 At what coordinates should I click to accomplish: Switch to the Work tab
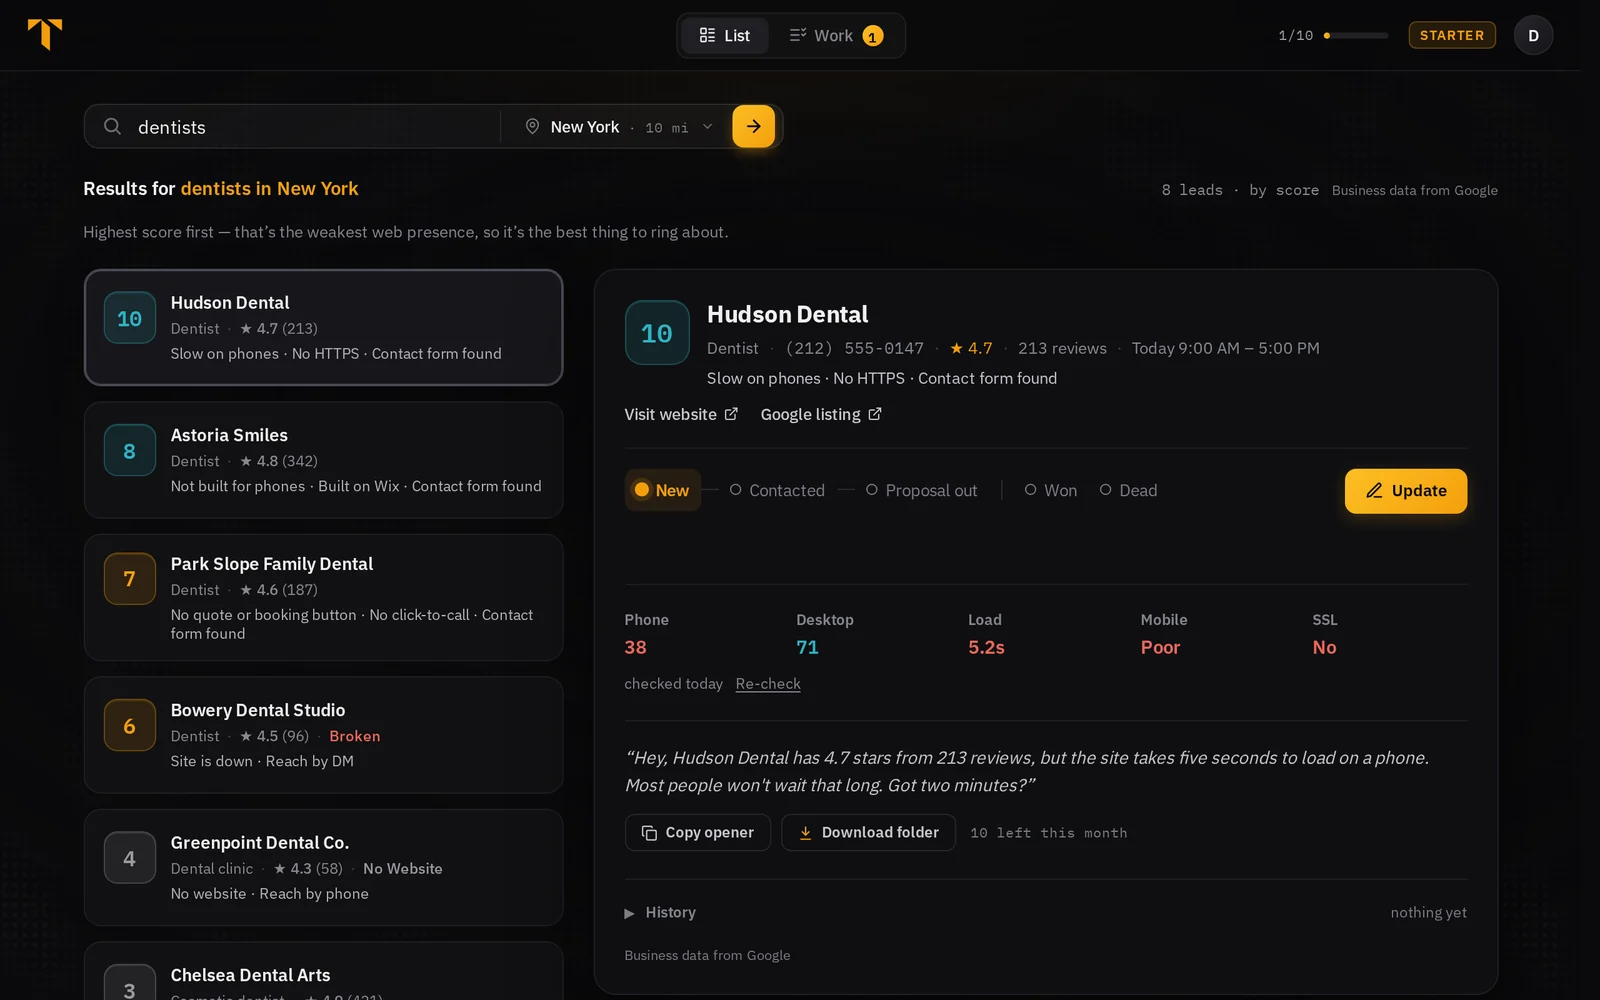(x=836, y=36)
